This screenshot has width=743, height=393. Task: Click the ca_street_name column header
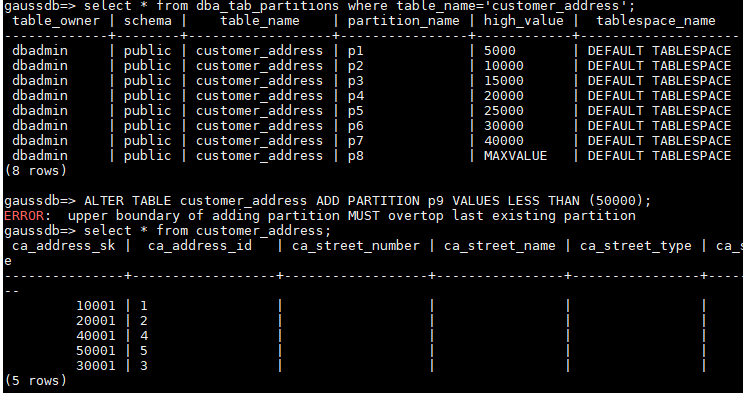click(x=499, y=246)
